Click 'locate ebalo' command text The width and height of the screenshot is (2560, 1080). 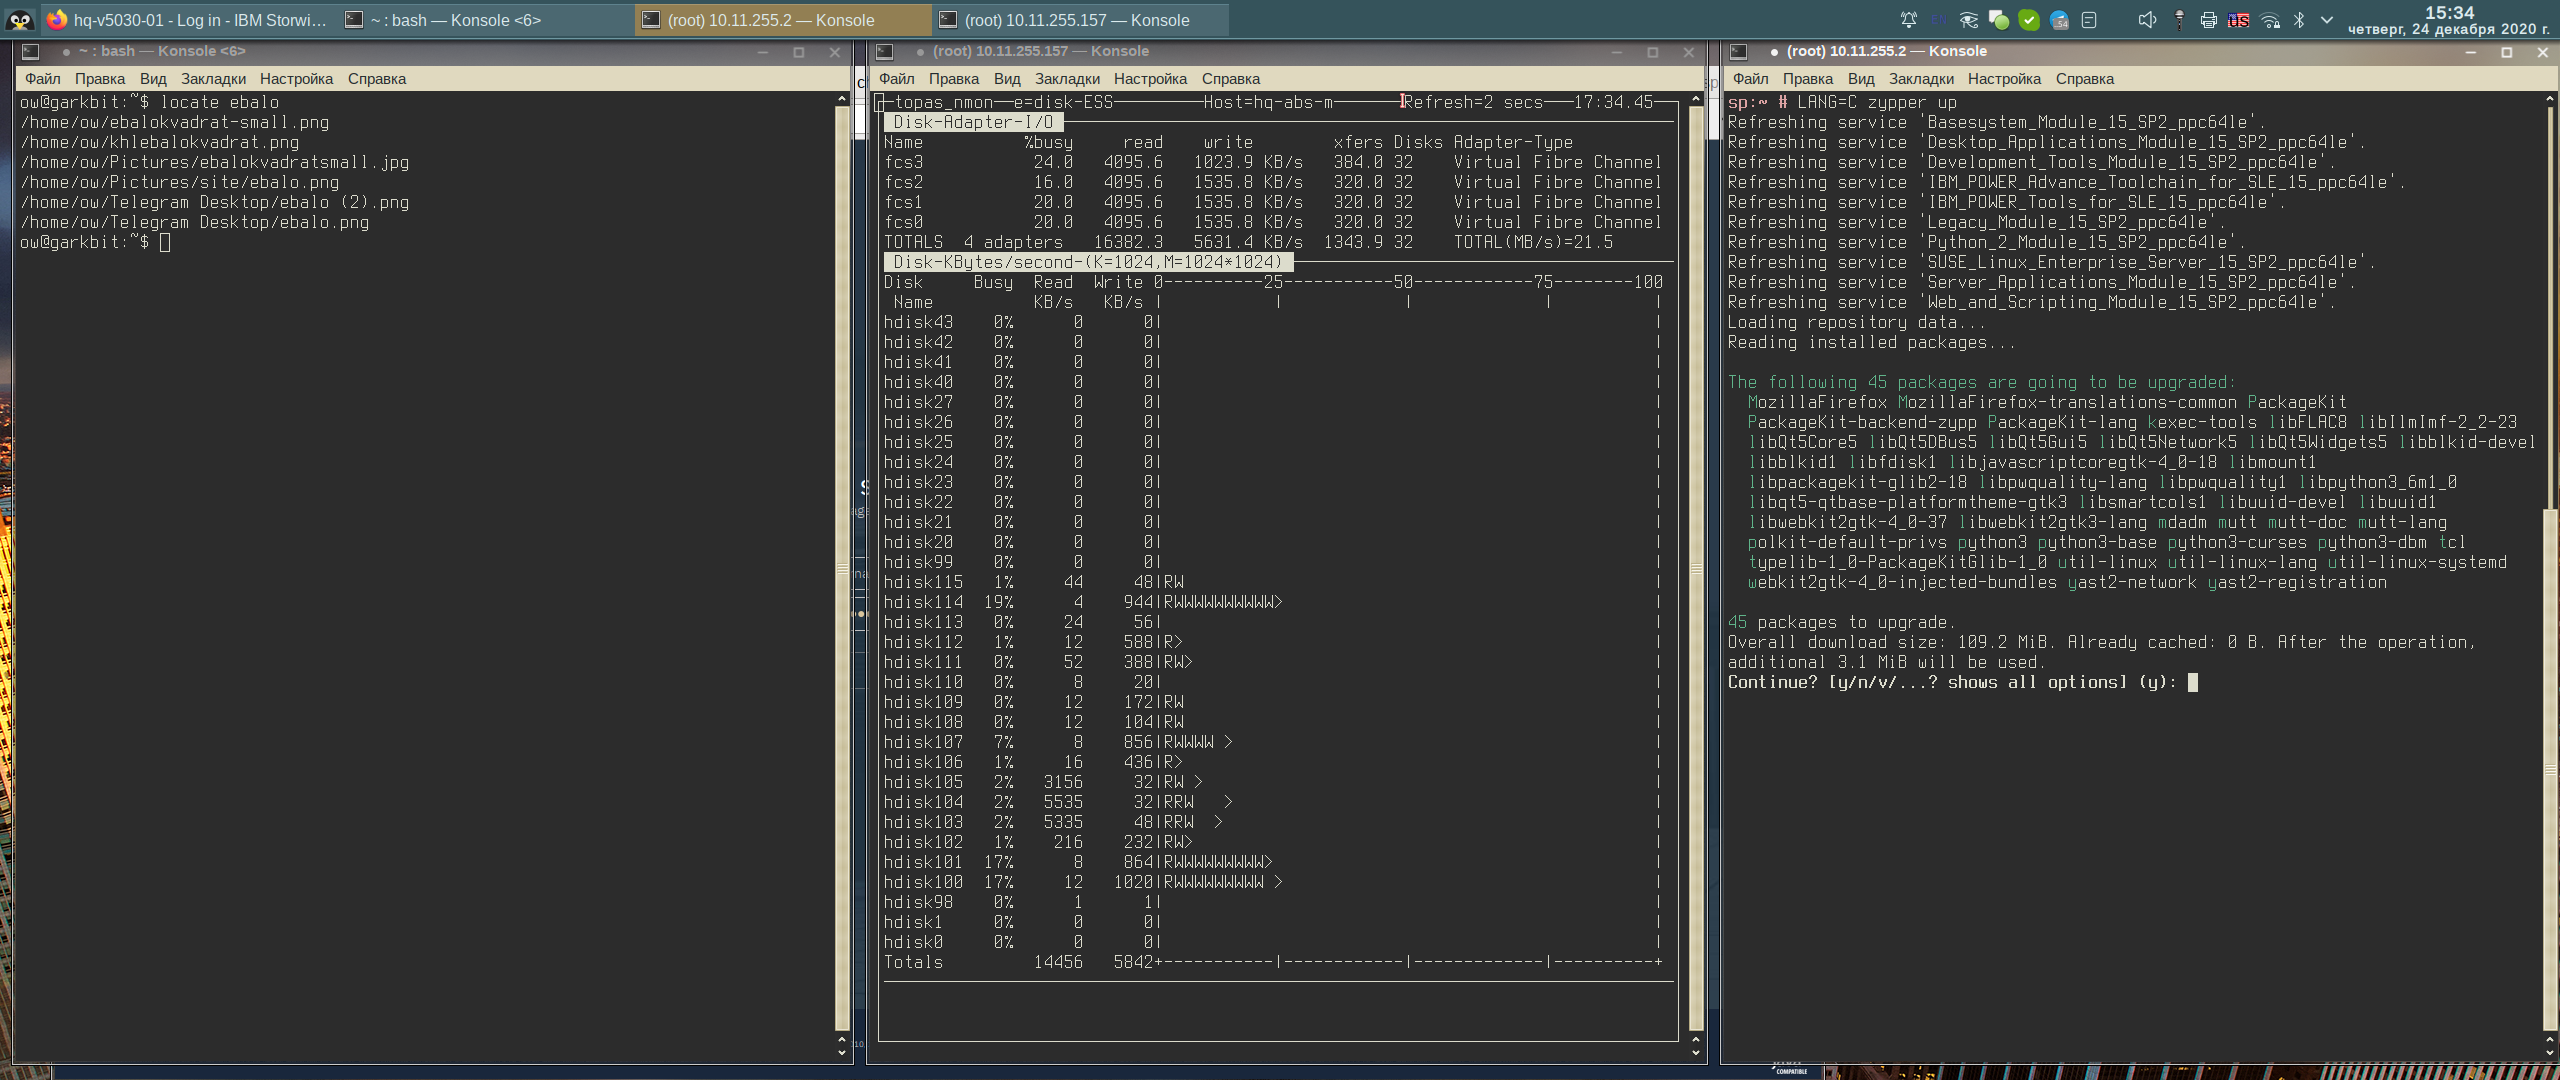220,102
